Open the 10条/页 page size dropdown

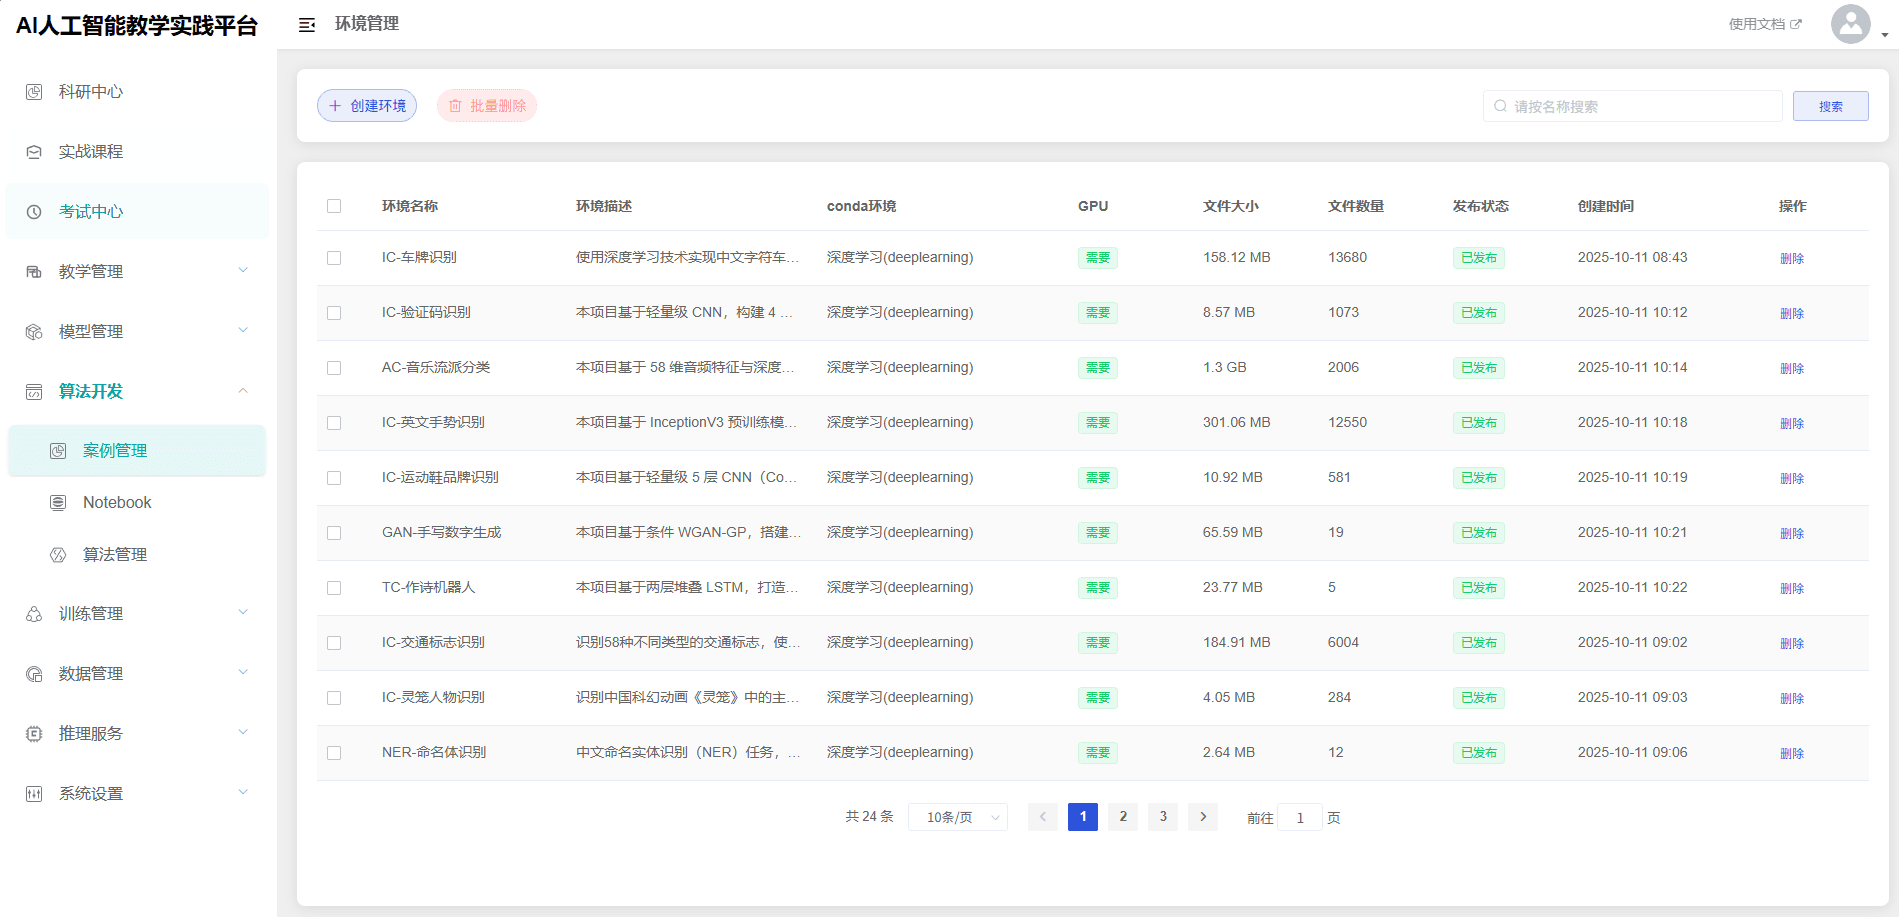[957, 817]
